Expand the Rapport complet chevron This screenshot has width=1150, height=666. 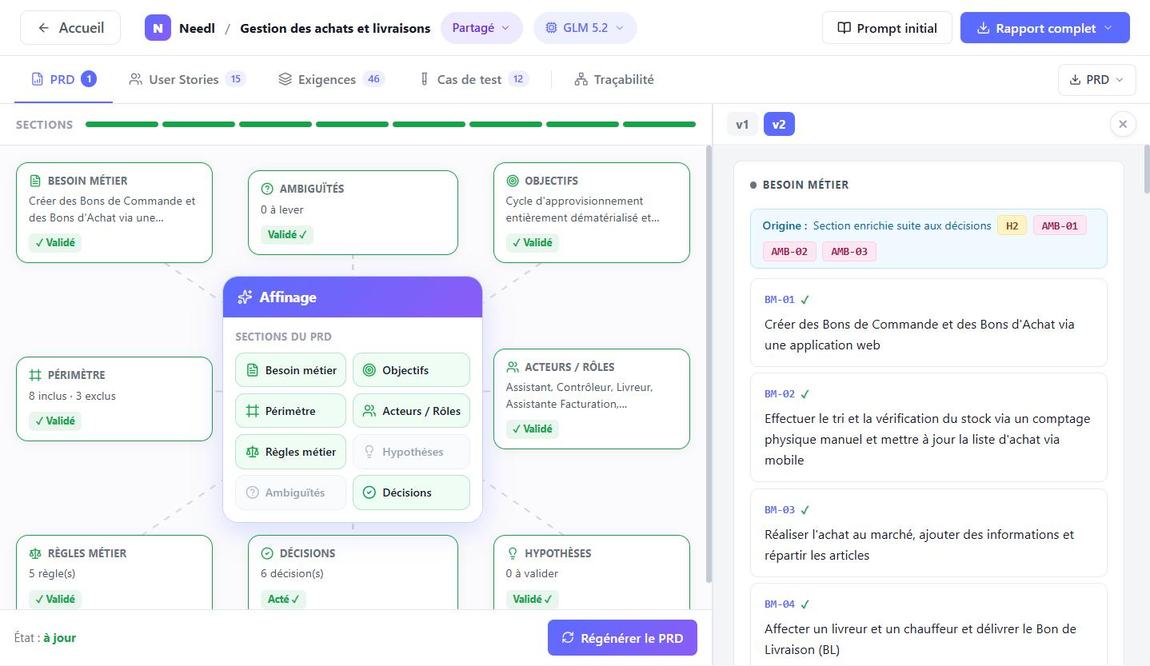[1107, 28]
